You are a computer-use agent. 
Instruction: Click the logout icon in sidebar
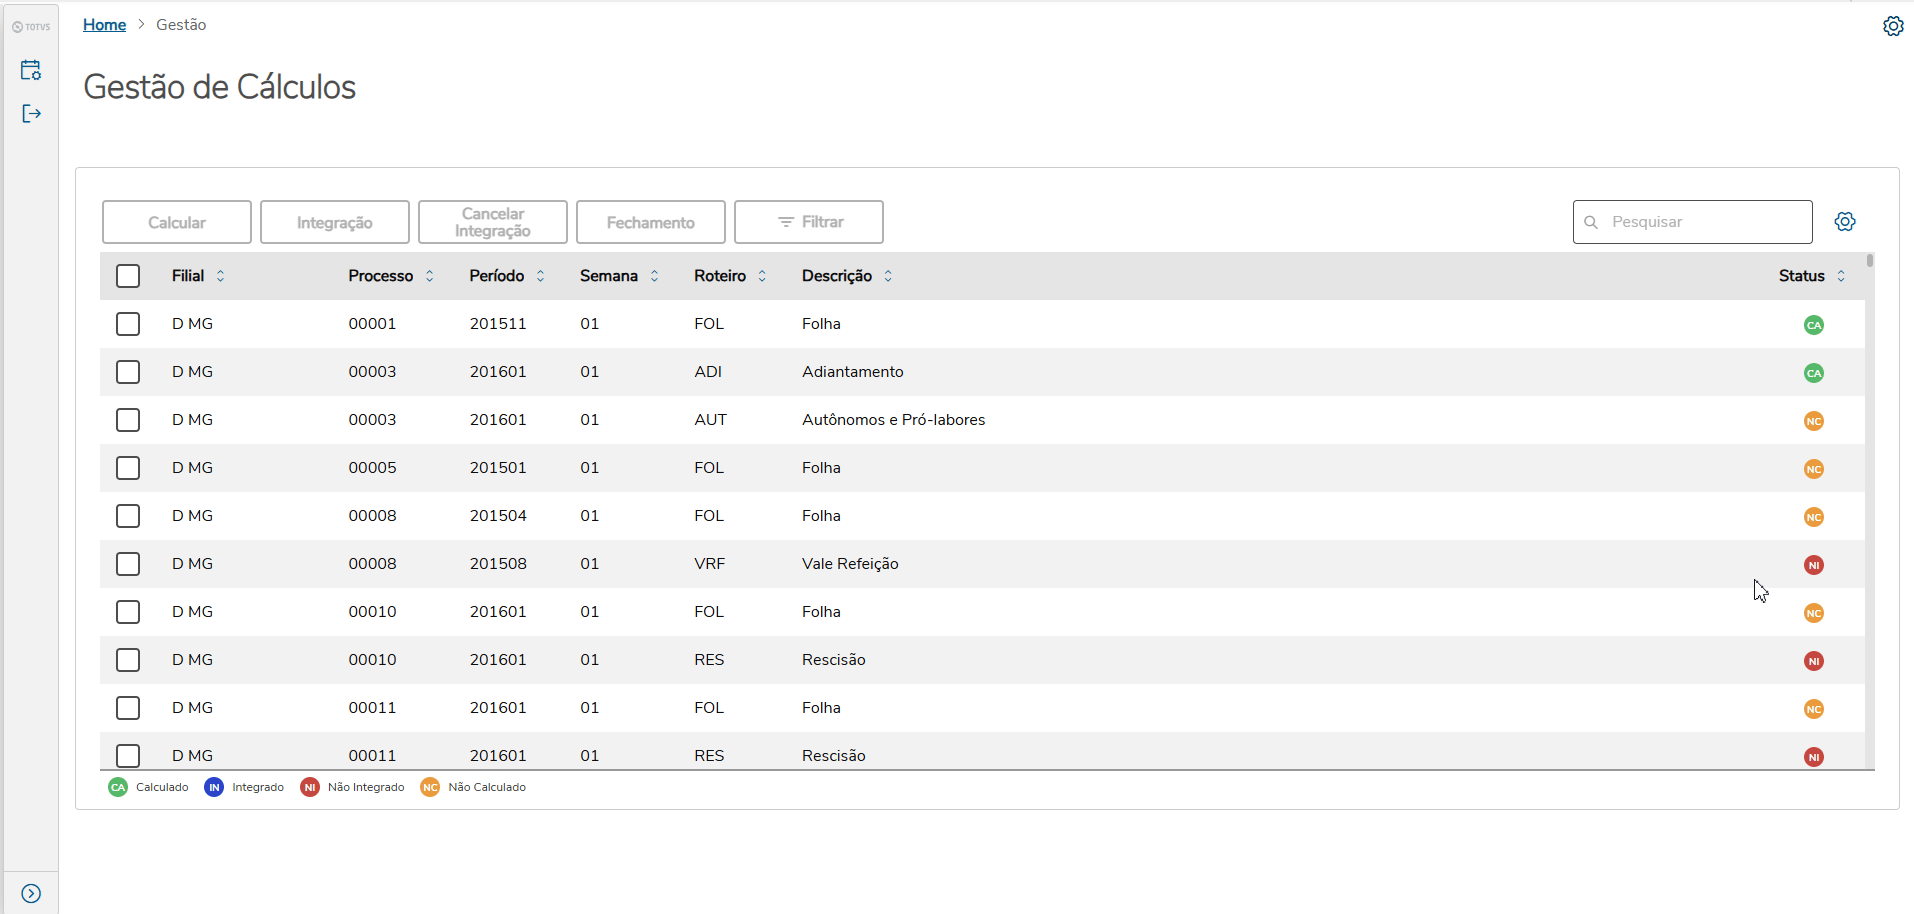(x=31, y=114)
